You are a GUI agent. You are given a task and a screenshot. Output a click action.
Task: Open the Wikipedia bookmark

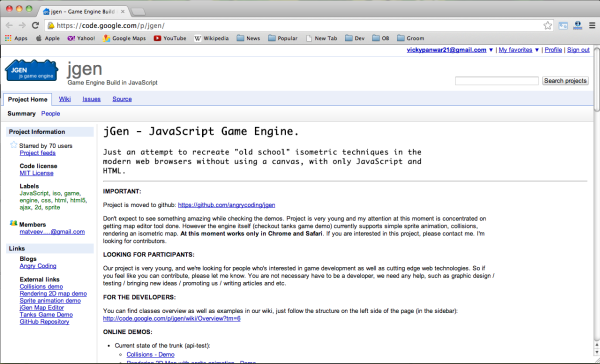pos(212,38)
